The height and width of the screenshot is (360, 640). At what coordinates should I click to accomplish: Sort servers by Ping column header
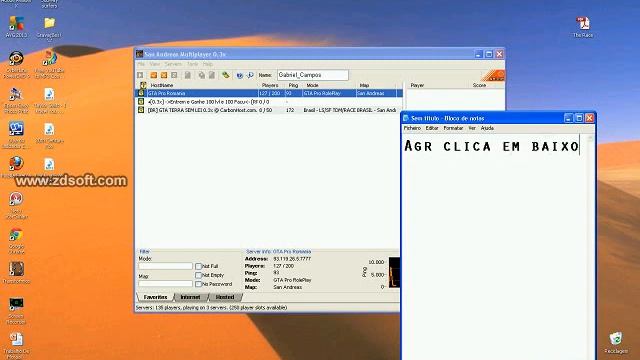tap(294, 85)
